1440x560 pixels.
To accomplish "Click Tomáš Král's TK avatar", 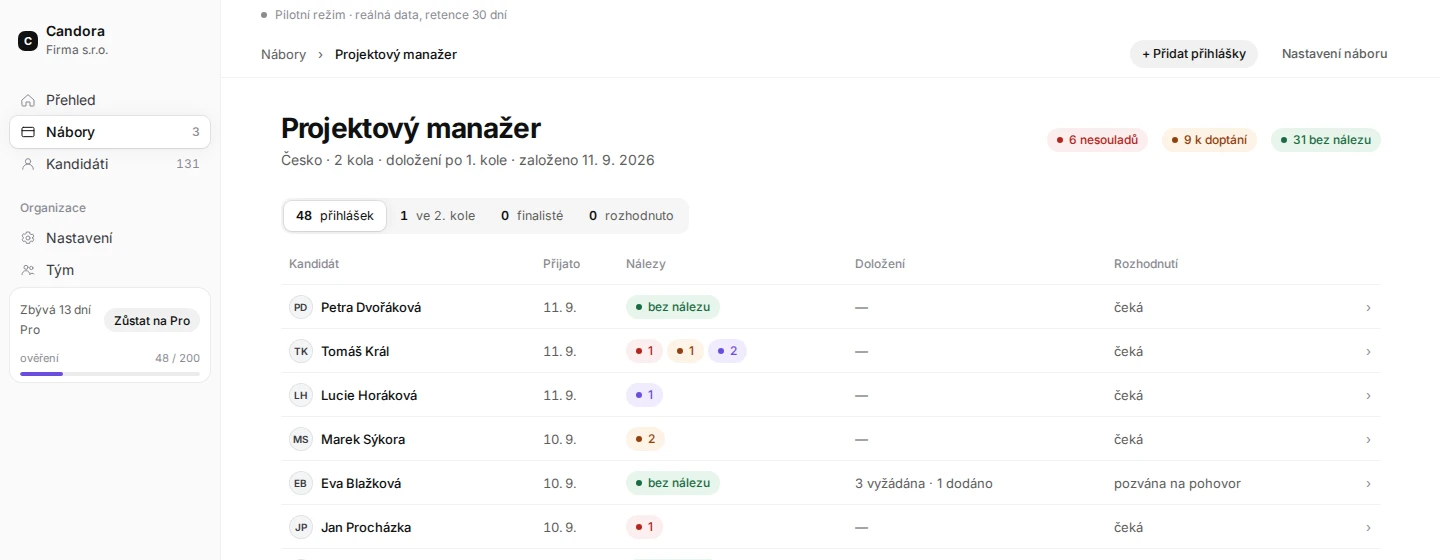I will click(300, 351).
